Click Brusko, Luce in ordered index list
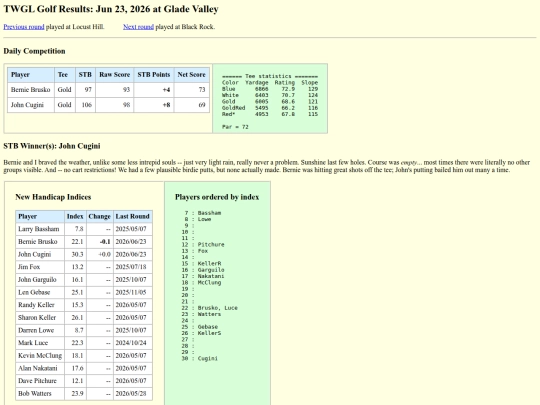 pyautogui.click(x=218, y=308)
